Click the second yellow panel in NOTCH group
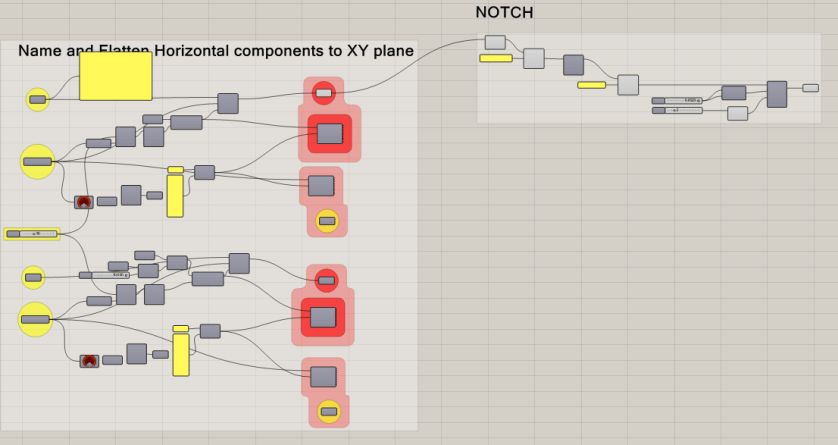838x445 pixels. coord(591,85)
